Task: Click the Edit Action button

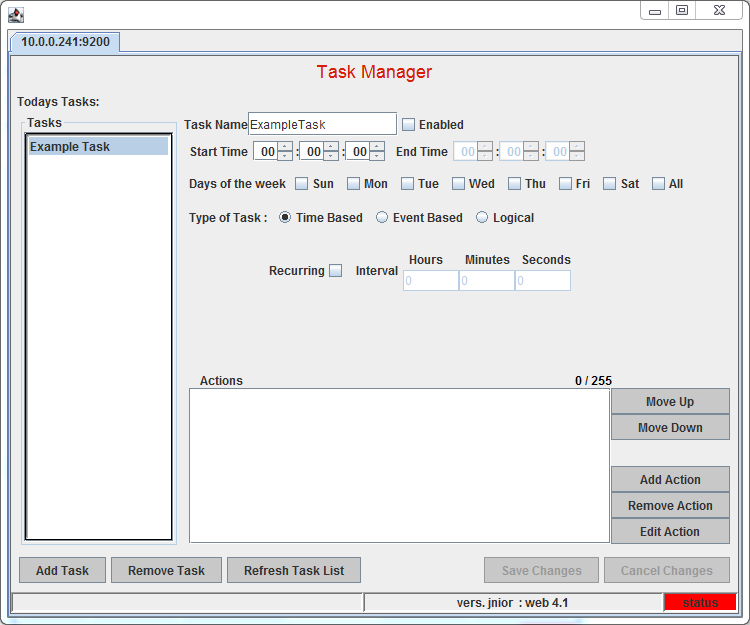Action: point(670,531)
